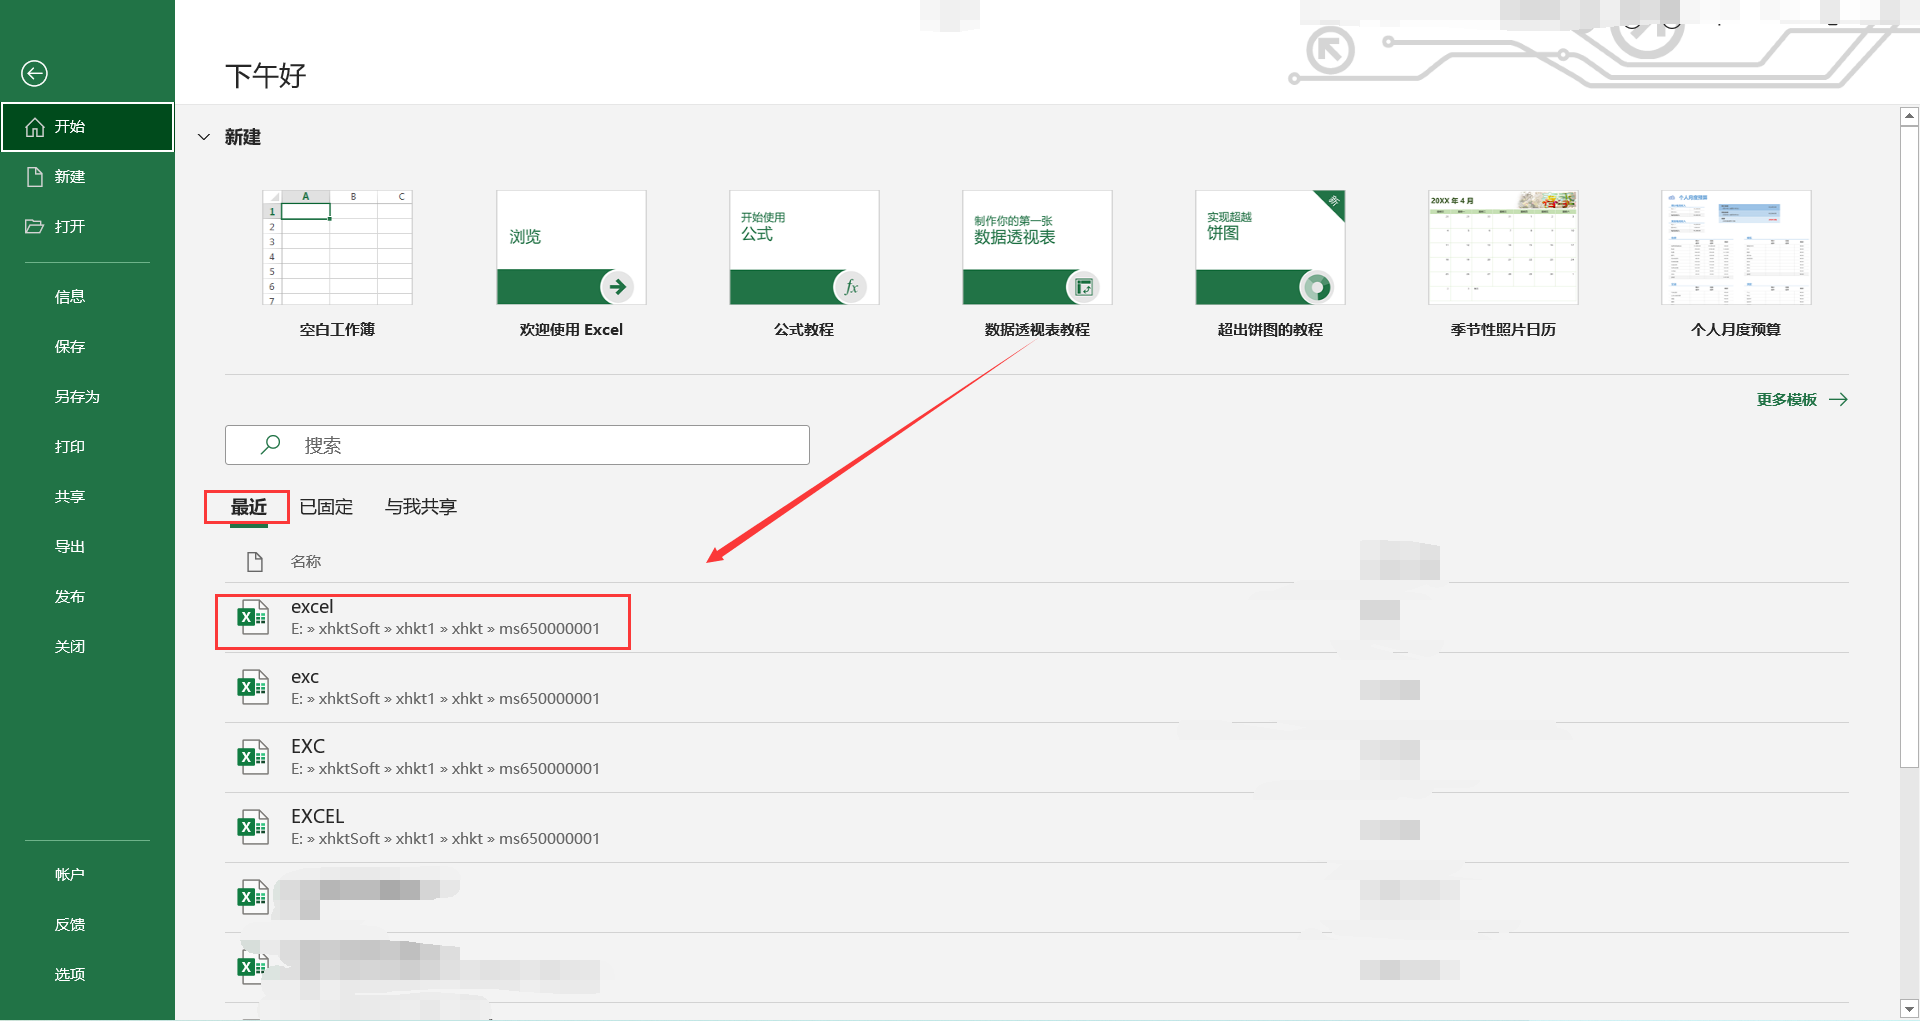Click the file icon column header
The width and height of the screenshot is (1920, 1021).
[x=255, y=562]
